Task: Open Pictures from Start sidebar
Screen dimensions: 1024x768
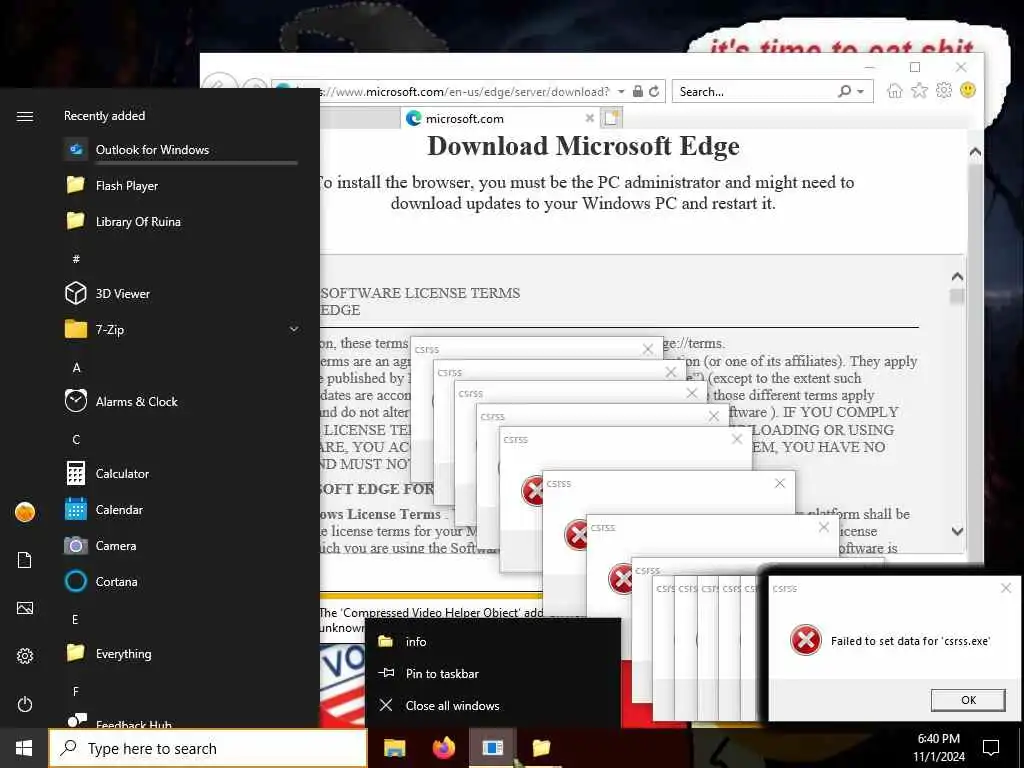Action: click(25, 608)
